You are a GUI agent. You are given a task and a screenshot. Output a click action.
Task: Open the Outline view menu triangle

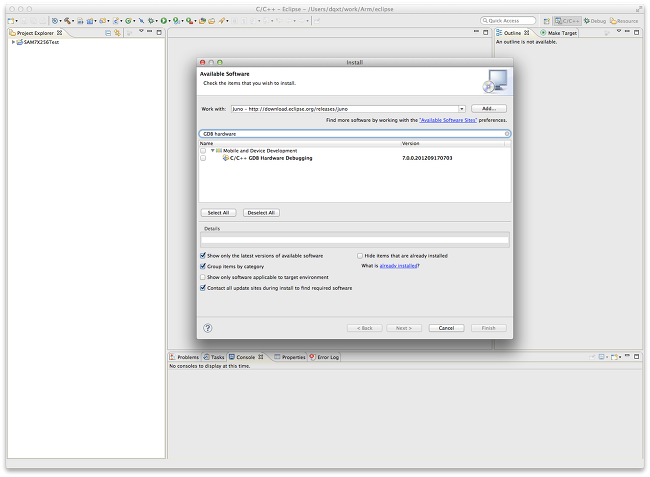click(x=618, y=31)
